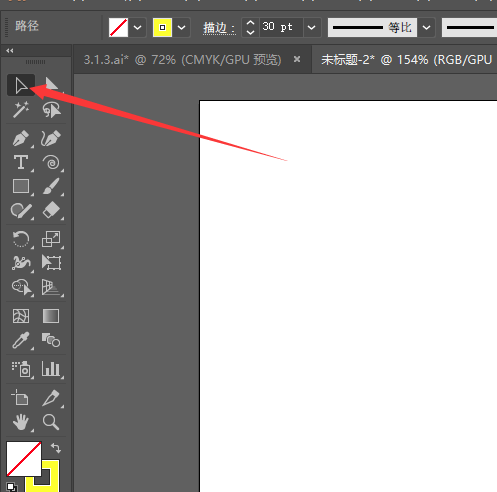This screenshot has height=492, width=497.
Task: Select the Paintbrush tool
Action: coord(51,186)
